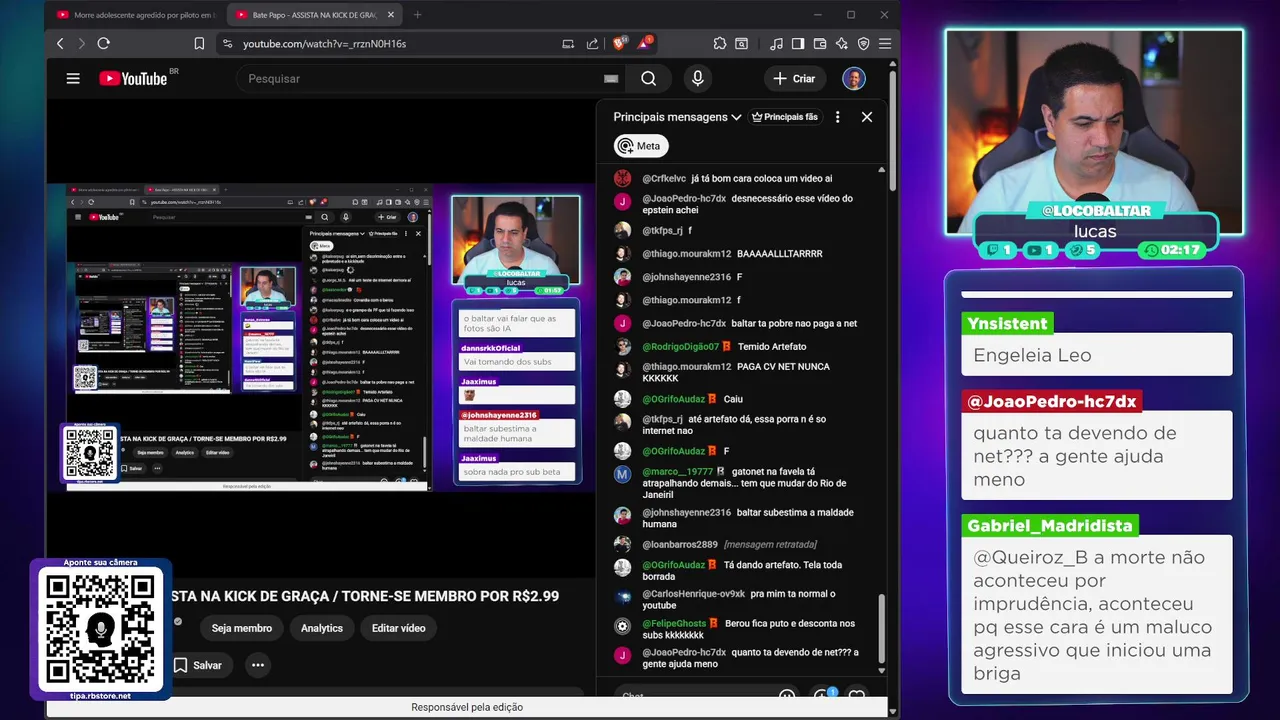Screen dimensions: 1280x720
Task: Click the chat scrollbar down arrow
Action: point(881,671)
